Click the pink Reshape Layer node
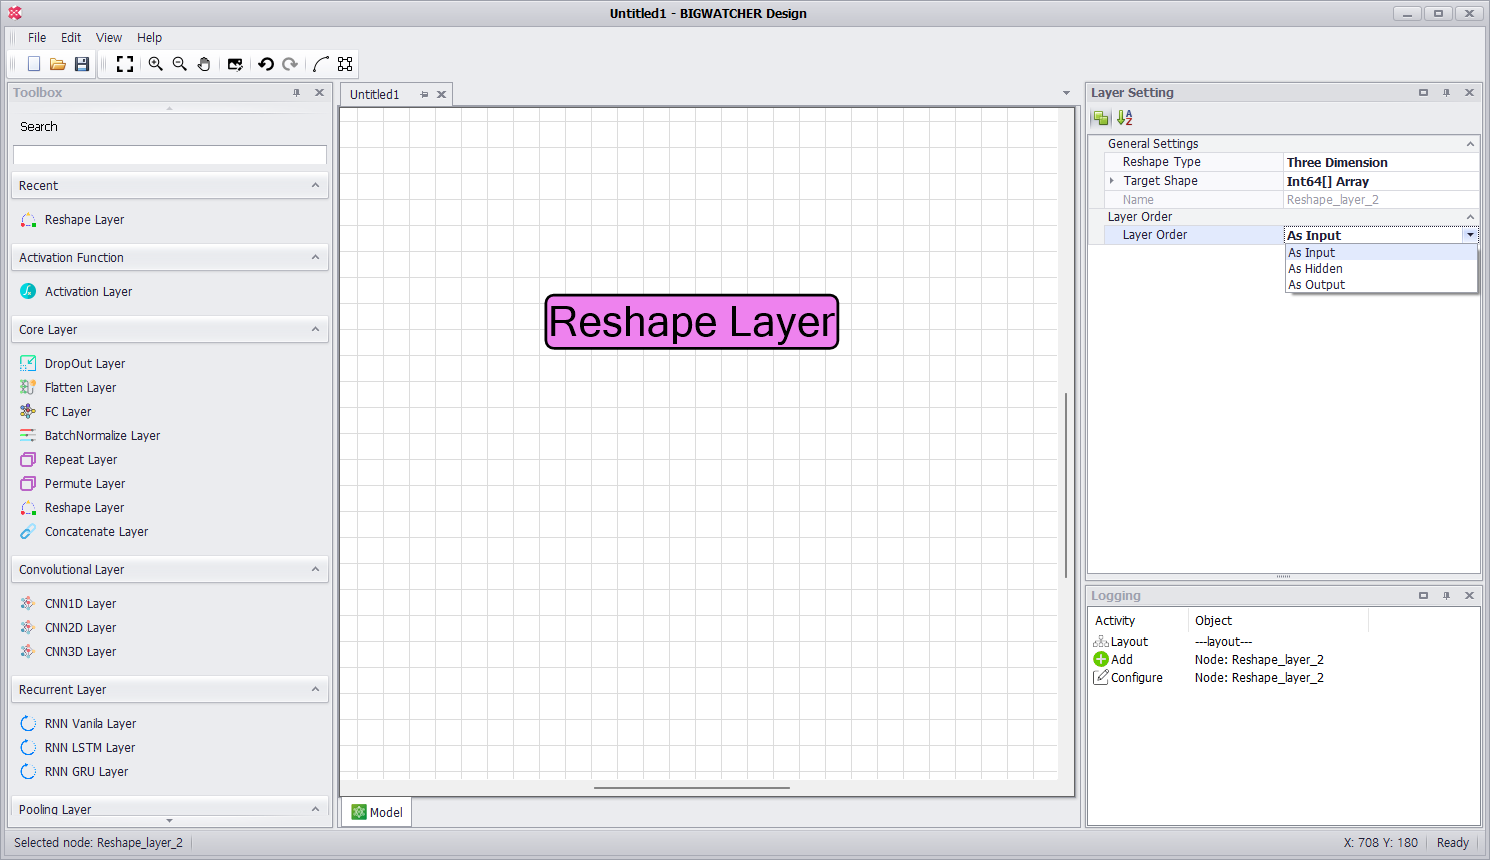The width and height of the screenshot is (1490, 860). 691,322
